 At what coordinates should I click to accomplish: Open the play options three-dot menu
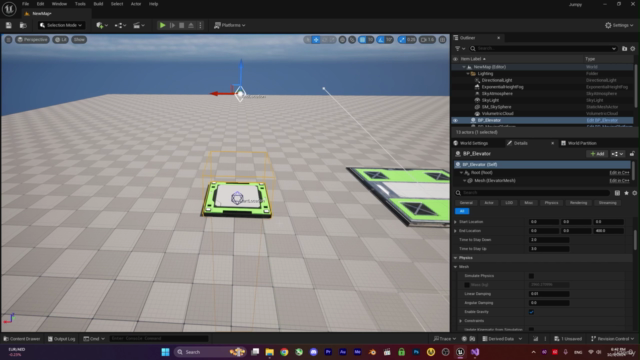pos(200,25)
